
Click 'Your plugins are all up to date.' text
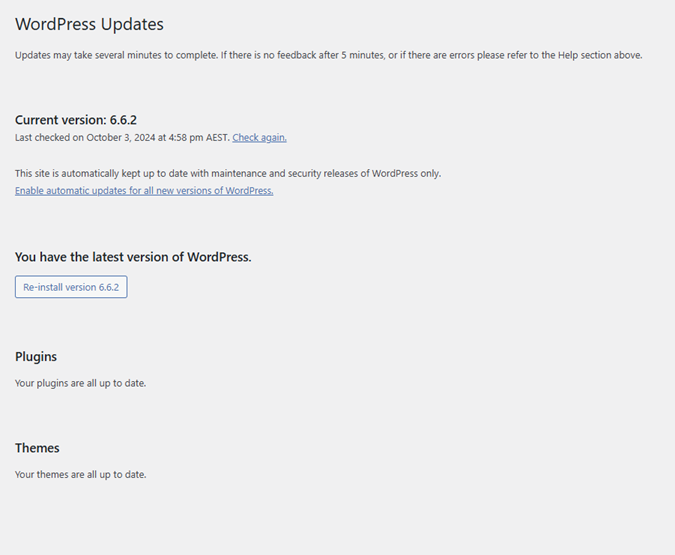[81, 383]
